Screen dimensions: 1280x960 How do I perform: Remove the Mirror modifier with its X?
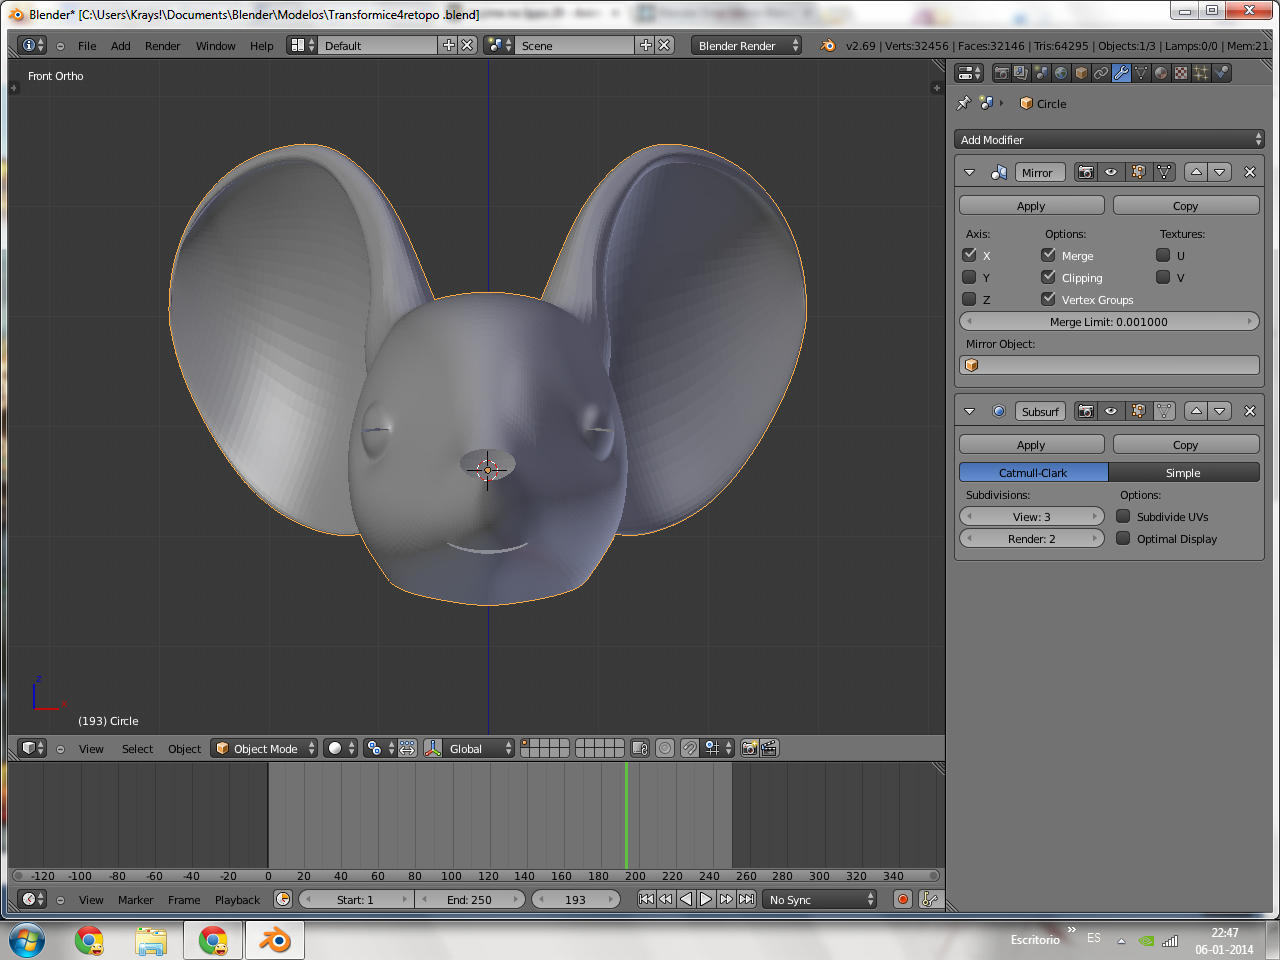(1249, 172)
